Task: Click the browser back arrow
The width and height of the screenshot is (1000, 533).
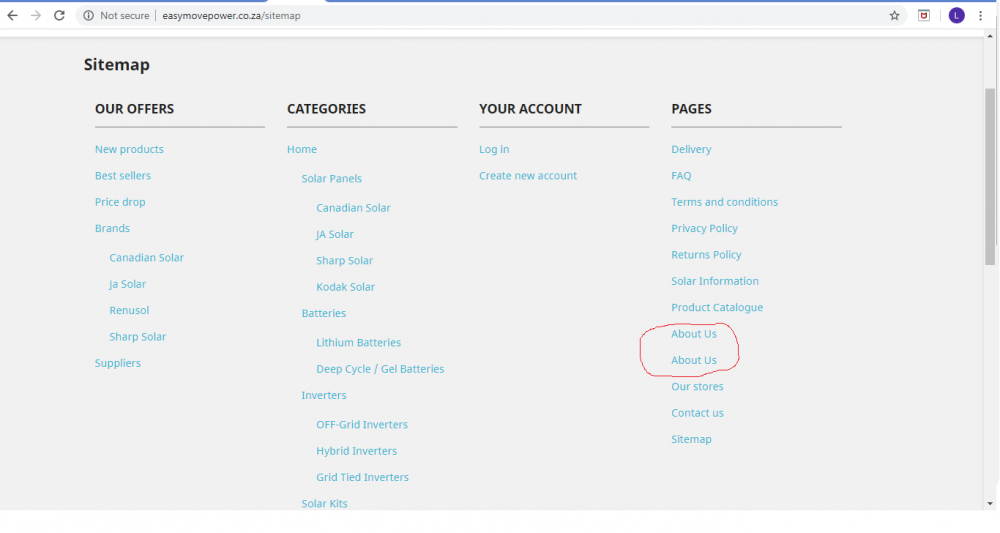Action: [x=12, y=15]
